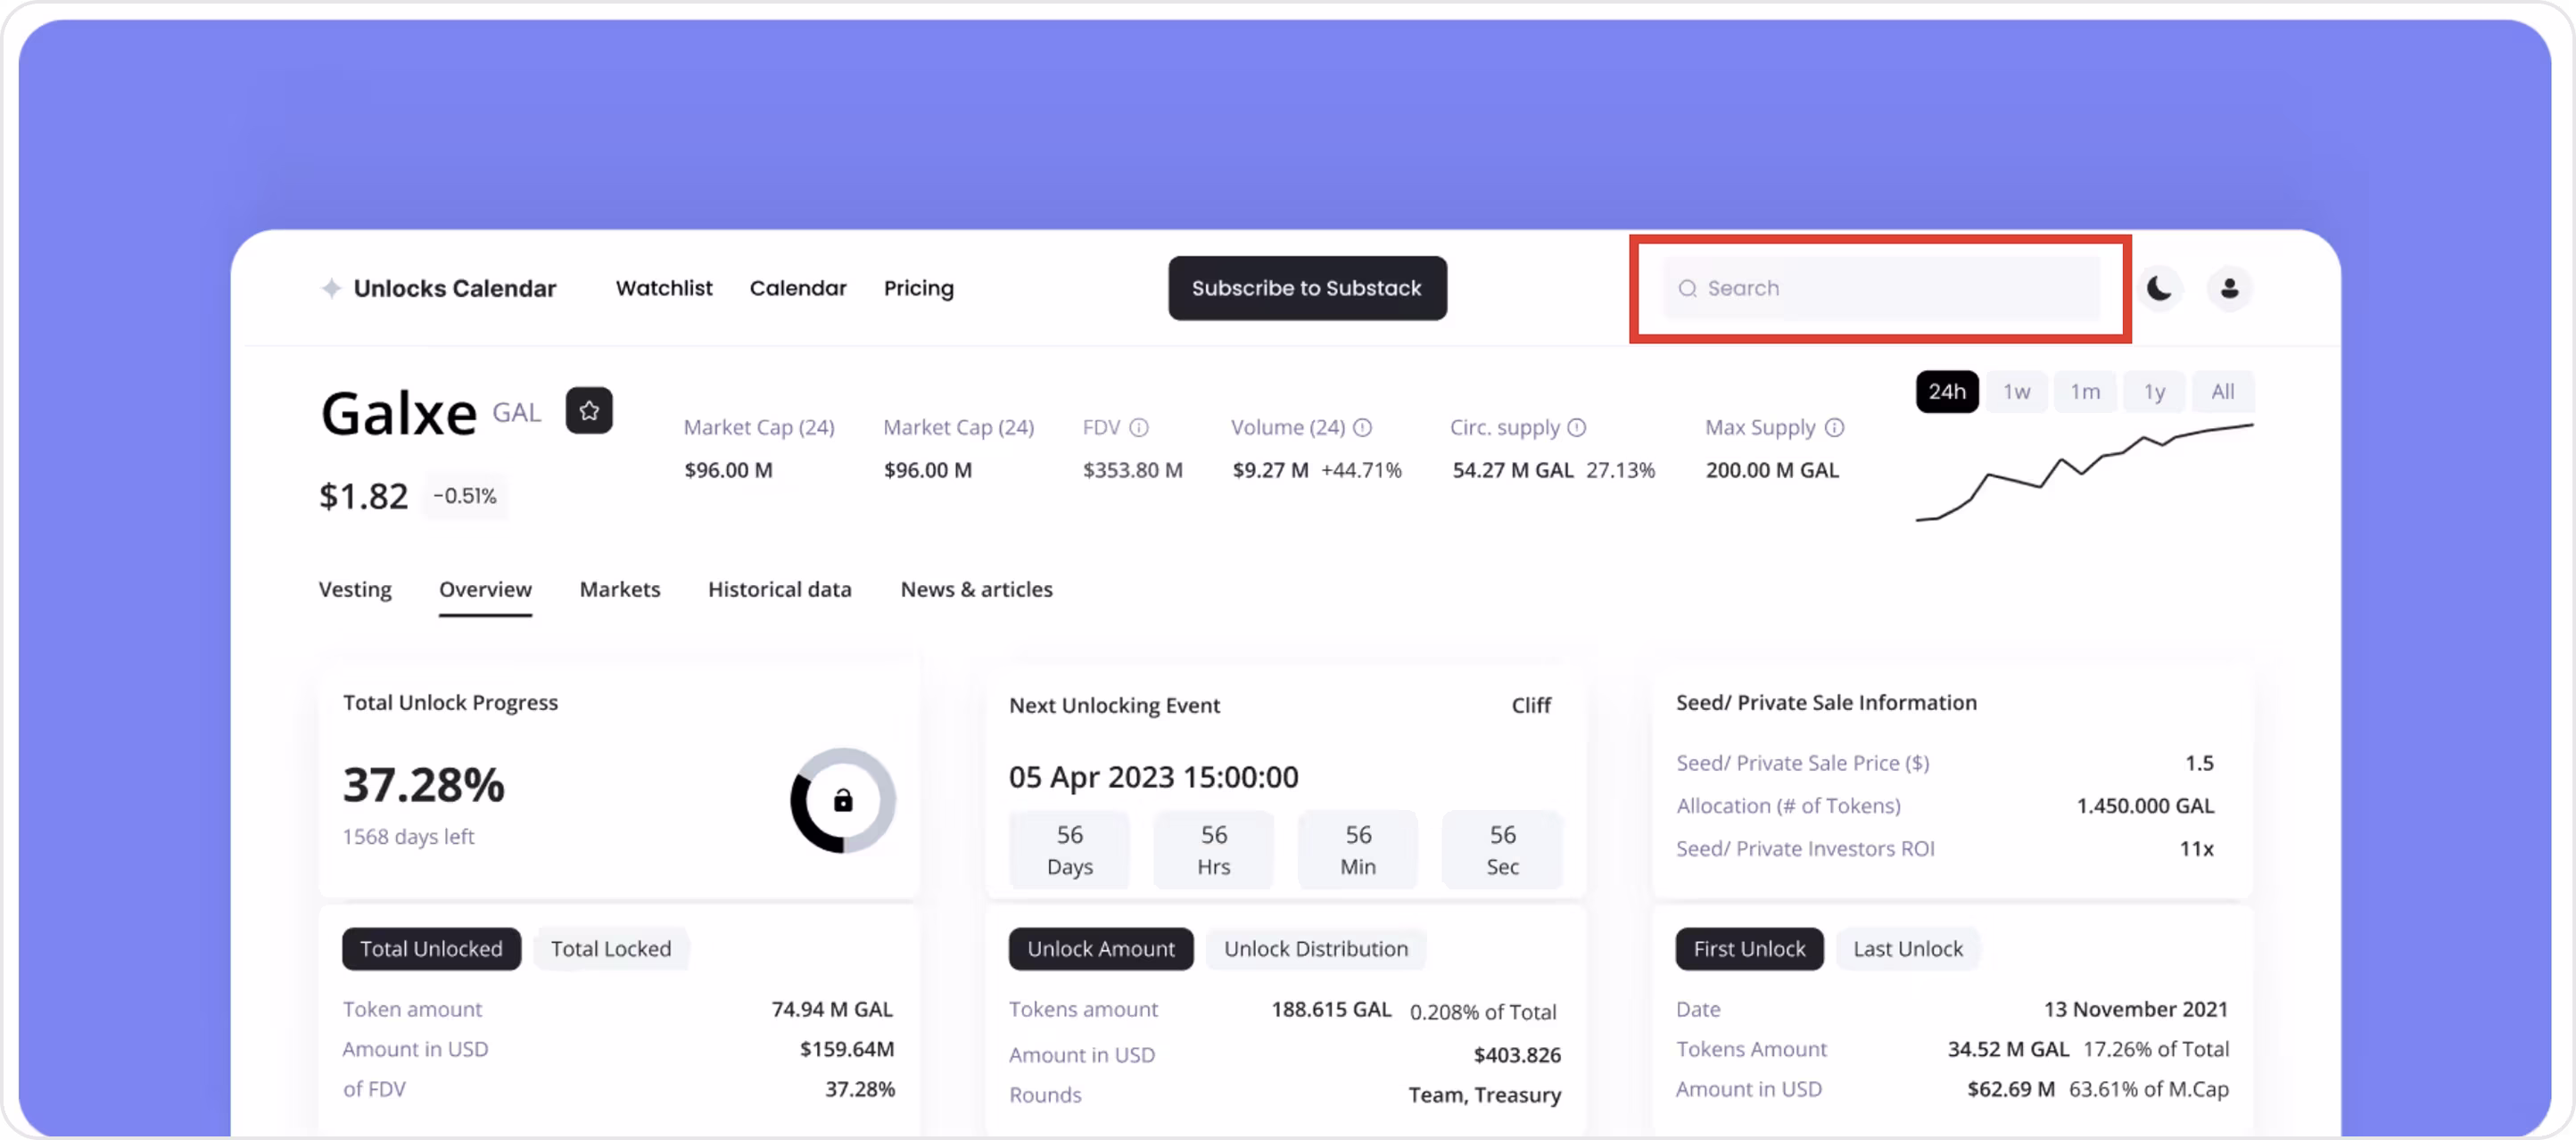Click into the Search field
Viewport: 2576px width, 1140px height.
click(x=1881, y=288)
